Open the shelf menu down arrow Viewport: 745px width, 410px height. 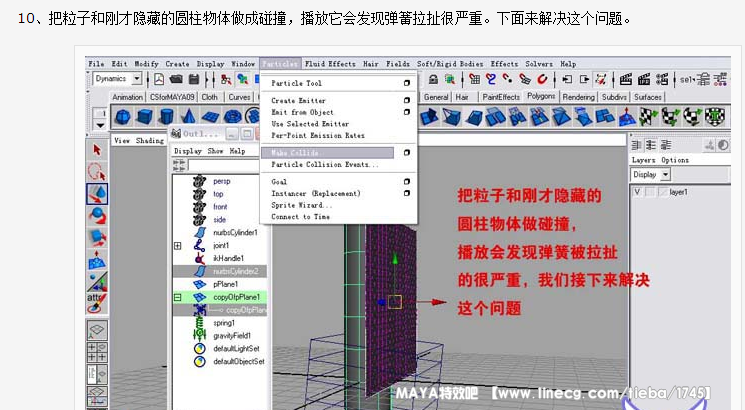click(100, 125)
